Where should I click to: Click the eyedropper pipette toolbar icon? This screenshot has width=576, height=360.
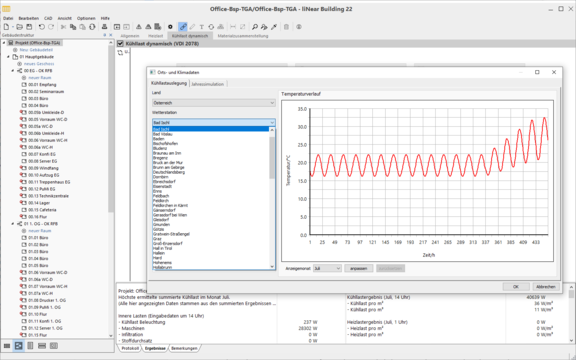point(274,27)
